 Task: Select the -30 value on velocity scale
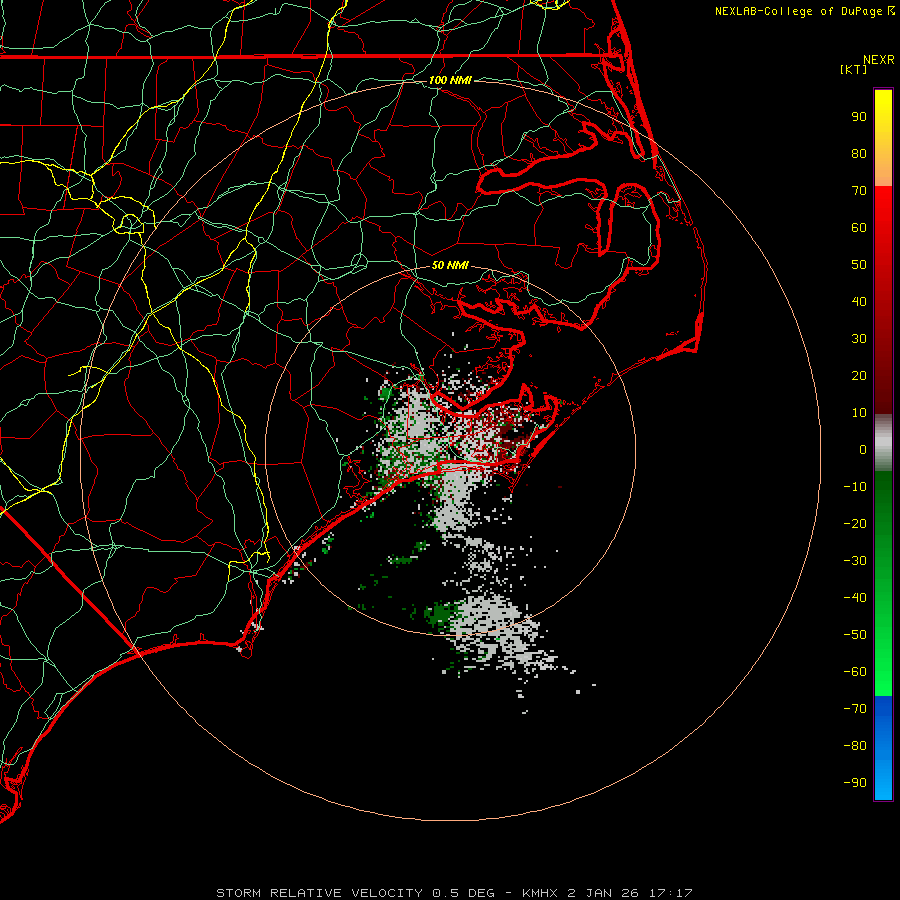[855, 561]
